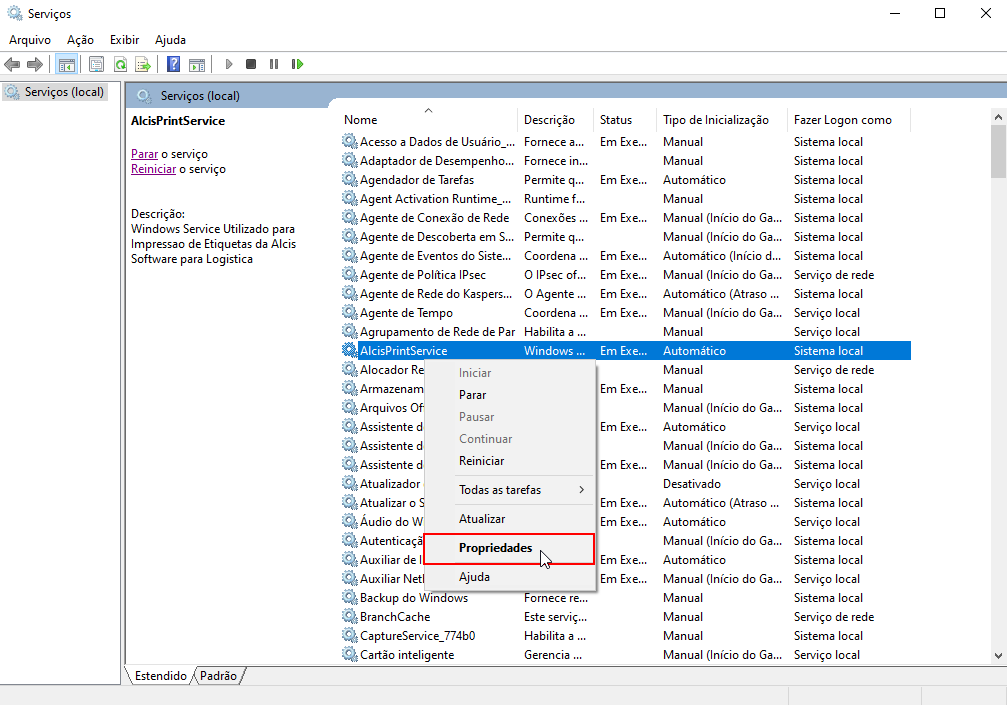1007x705 pixels.
Task: Select the Acesso a Dados de Usuário service
Action: 437,142
